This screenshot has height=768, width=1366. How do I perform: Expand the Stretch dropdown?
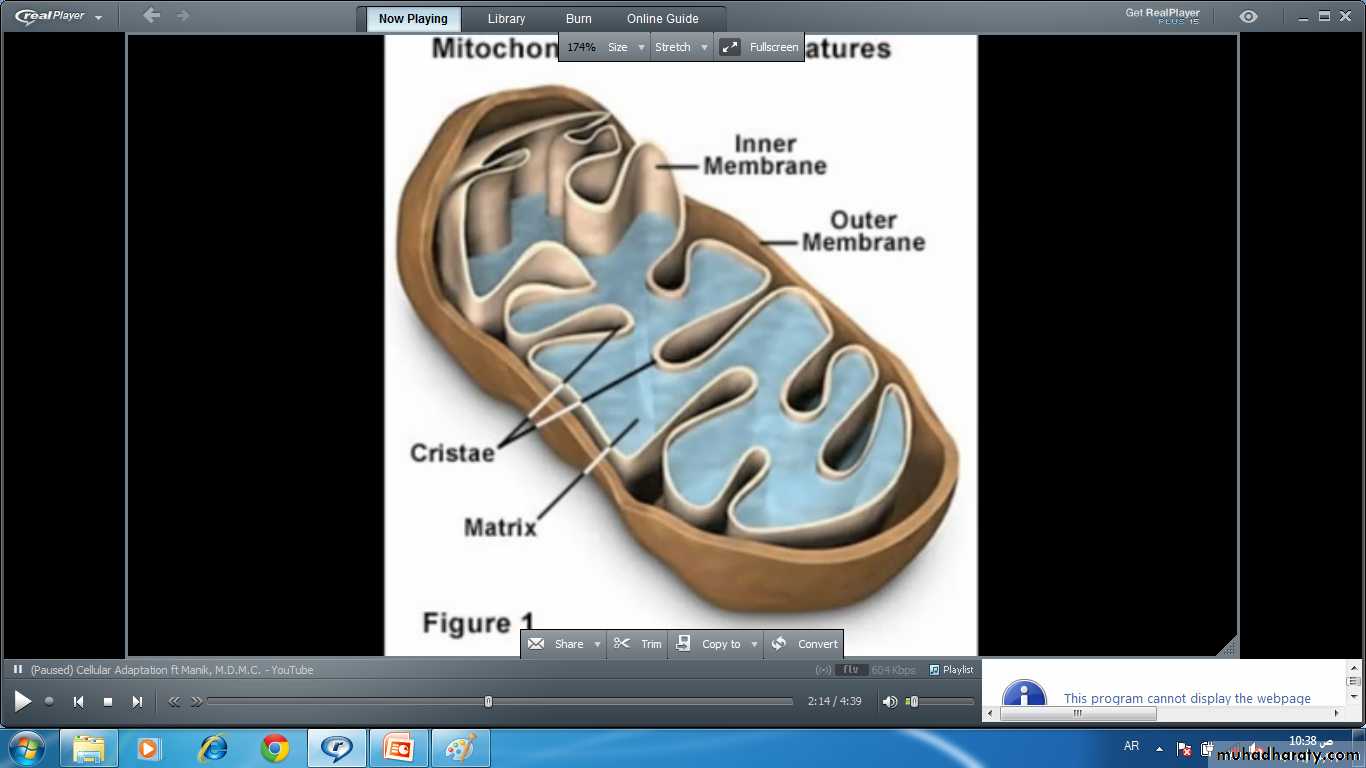coord(704,47)
